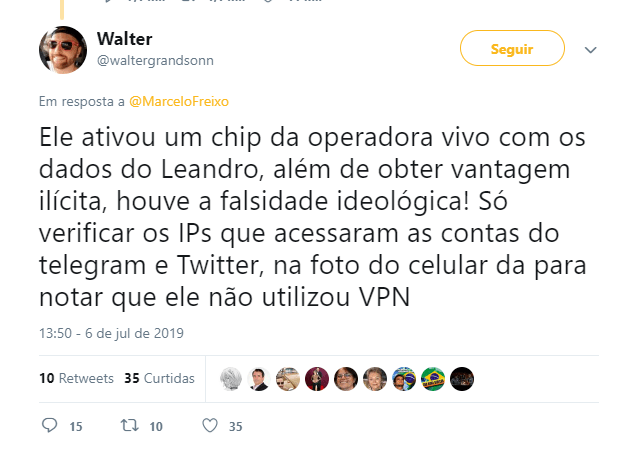
Task: Click the first gray-haired liker avatar
Action: coord(231,379)
